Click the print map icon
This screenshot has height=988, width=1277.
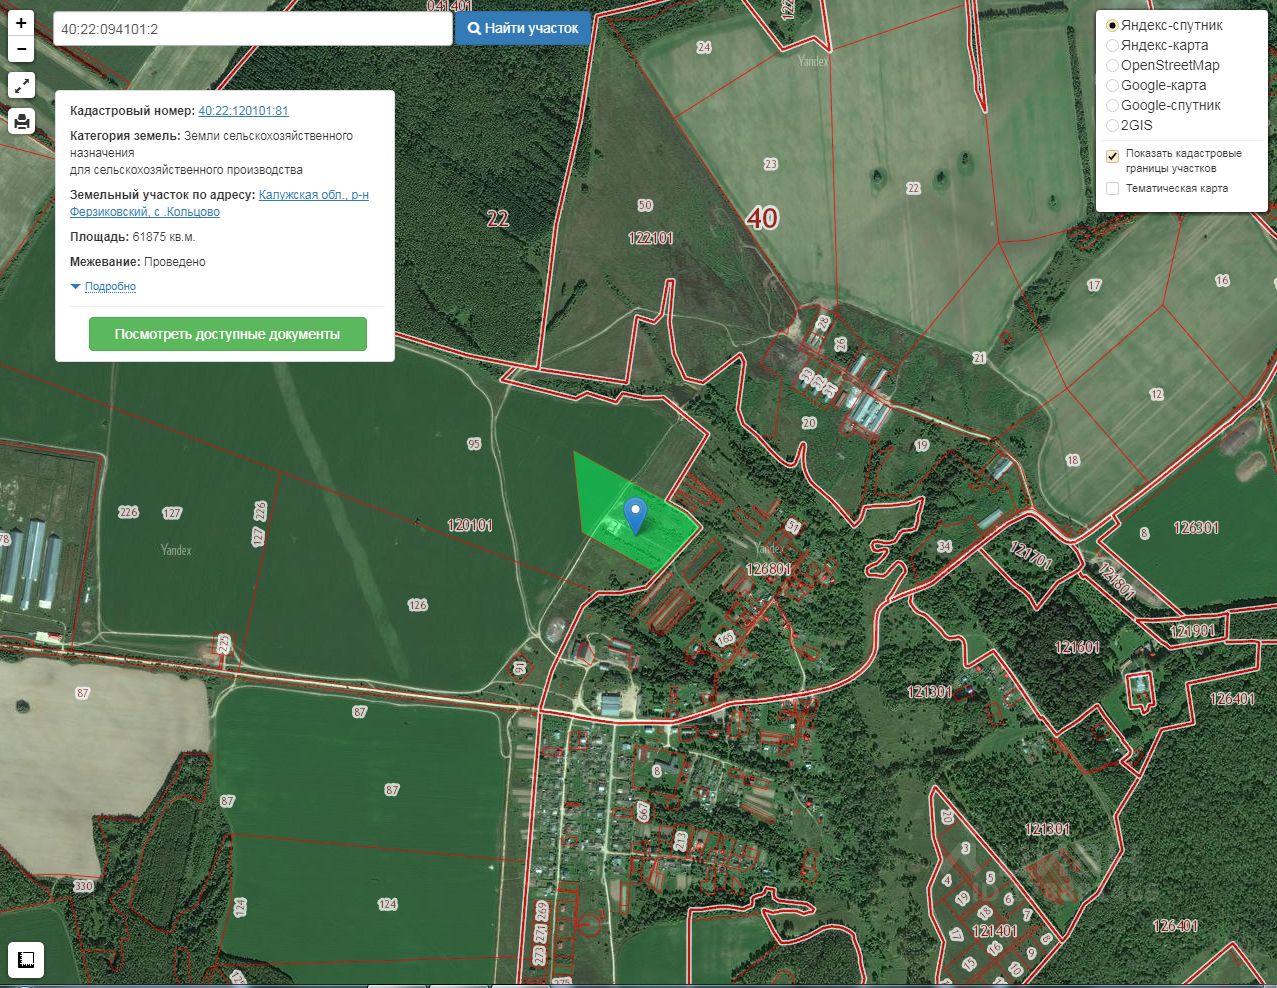[21, 122]
